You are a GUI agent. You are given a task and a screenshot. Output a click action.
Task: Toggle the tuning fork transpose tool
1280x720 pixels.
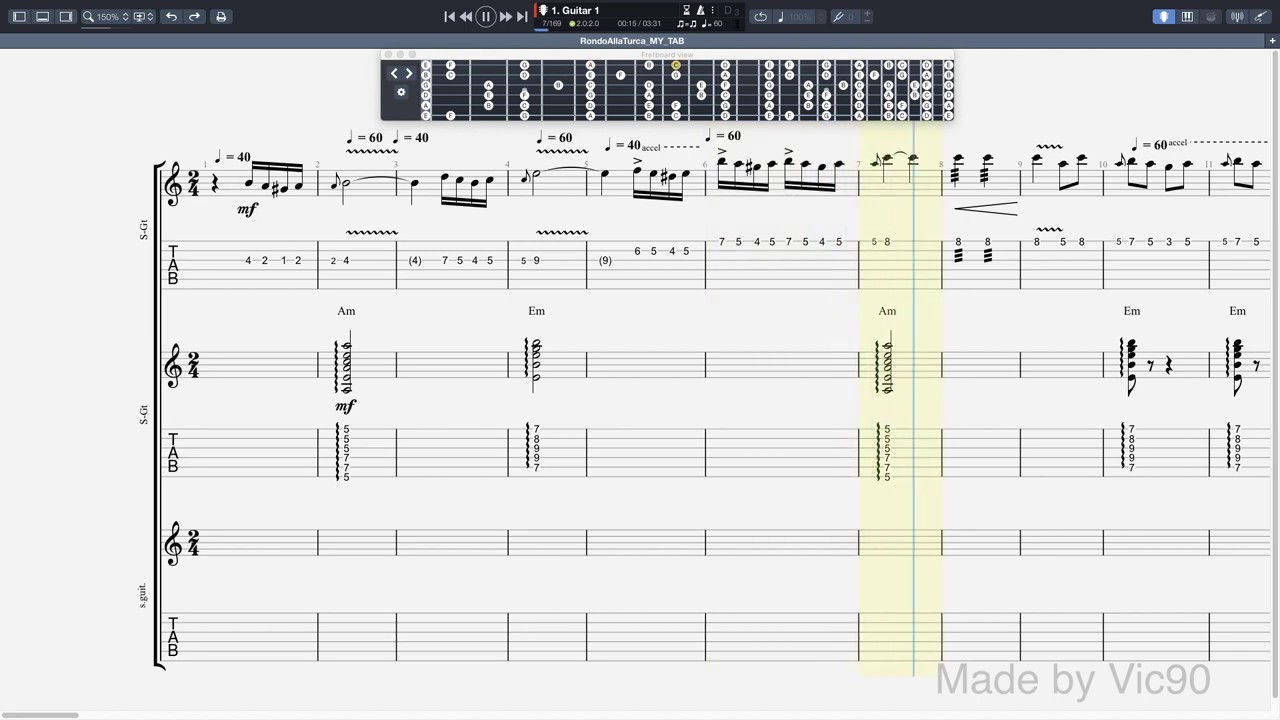(839, 16)
